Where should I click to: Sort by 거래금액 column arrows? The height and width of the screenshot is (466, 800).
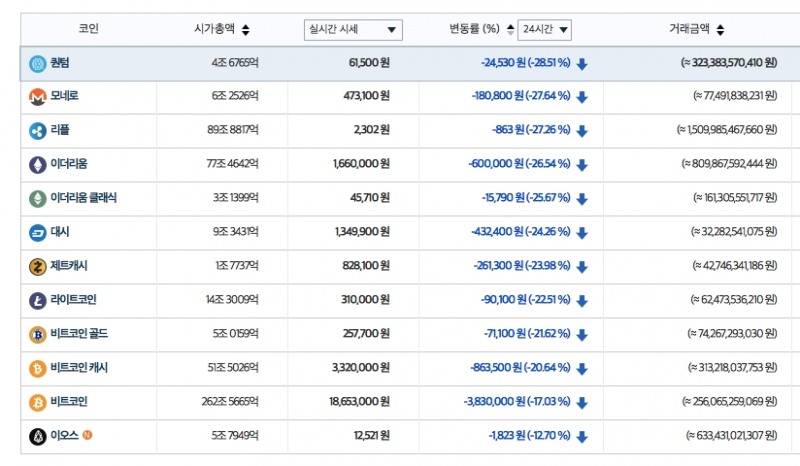720,30
